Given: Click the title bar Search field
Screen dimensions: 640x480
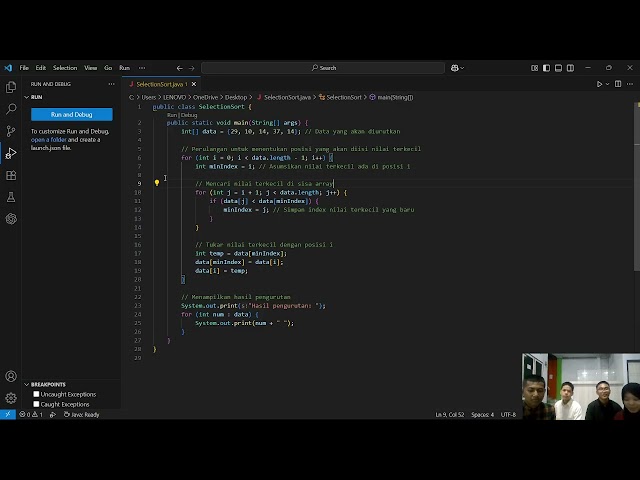Looking at the screenshot, I should point(323,68).
